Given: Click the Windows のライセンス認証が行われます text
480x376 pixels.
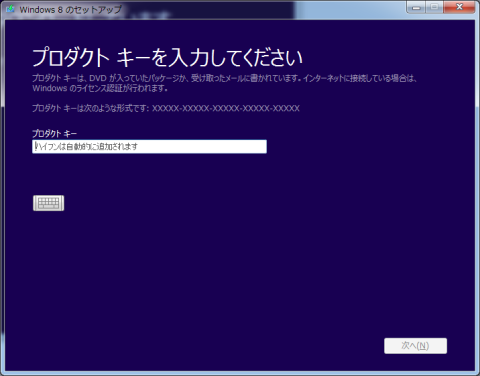Looking at the screenshot, I should 100,88.
